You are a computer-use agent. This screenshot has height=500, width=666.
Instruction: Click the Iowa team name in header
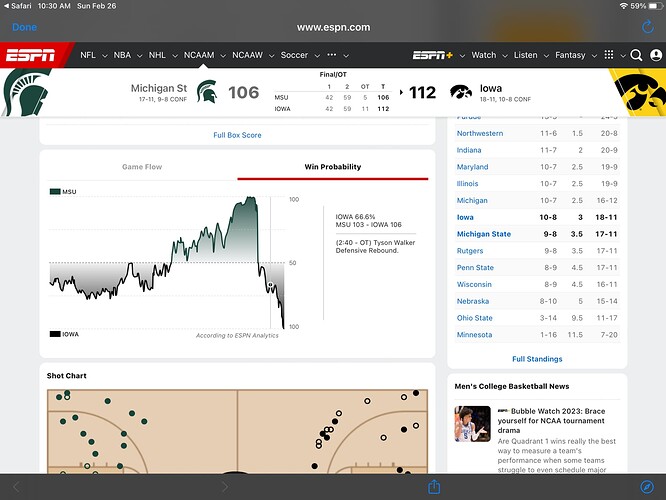(491, 88)
